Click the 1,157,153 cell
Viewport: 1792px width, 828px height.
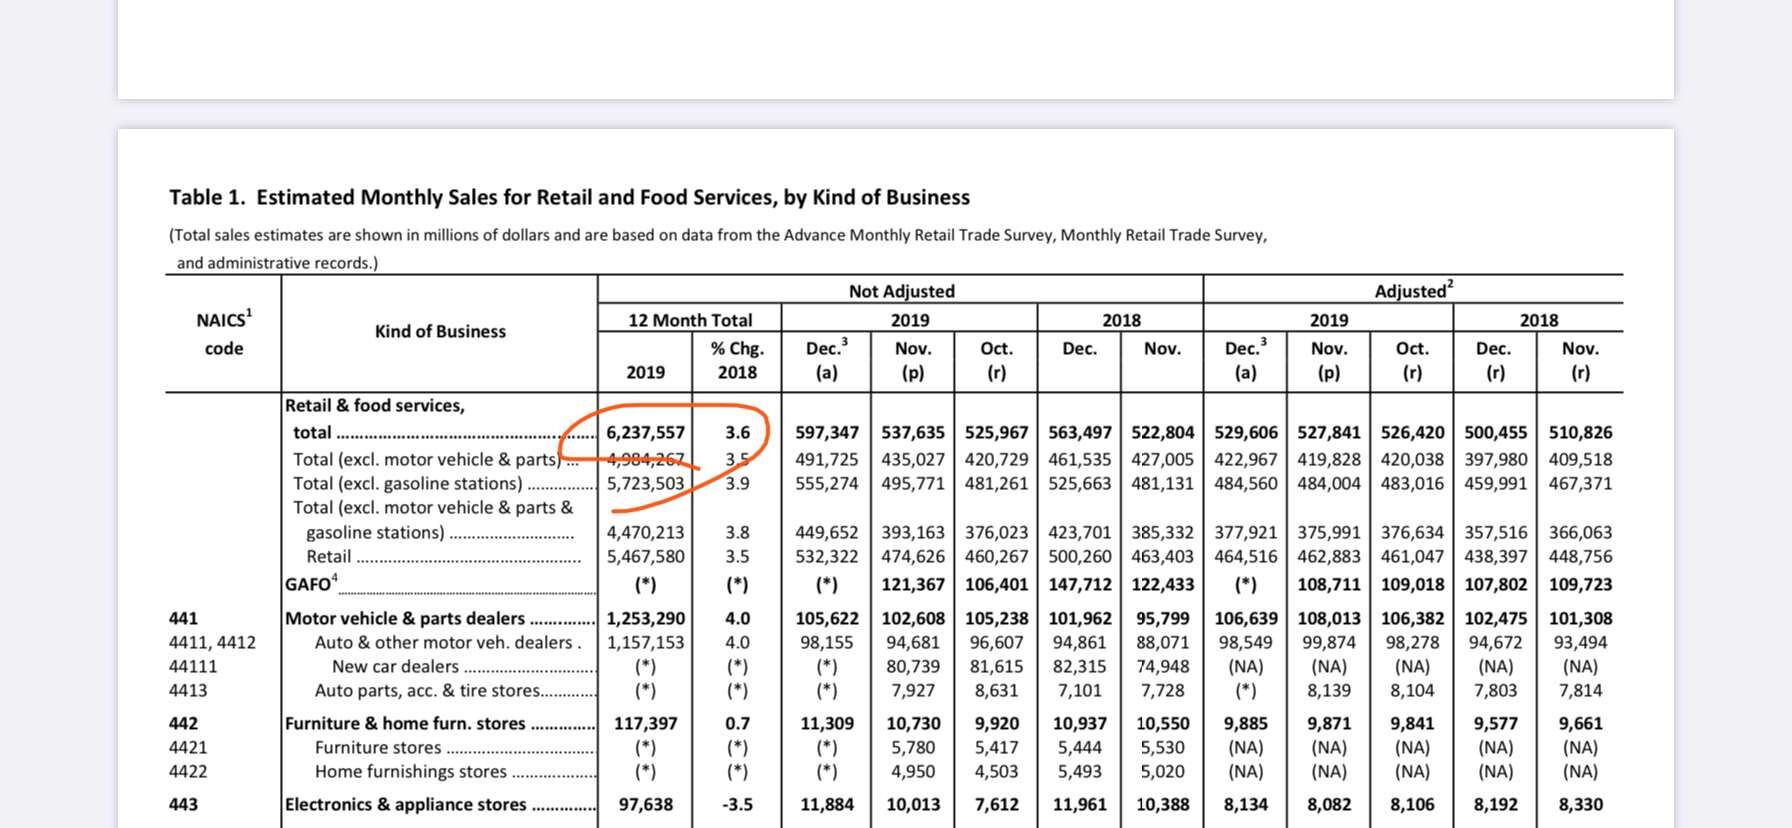point(646,642)
